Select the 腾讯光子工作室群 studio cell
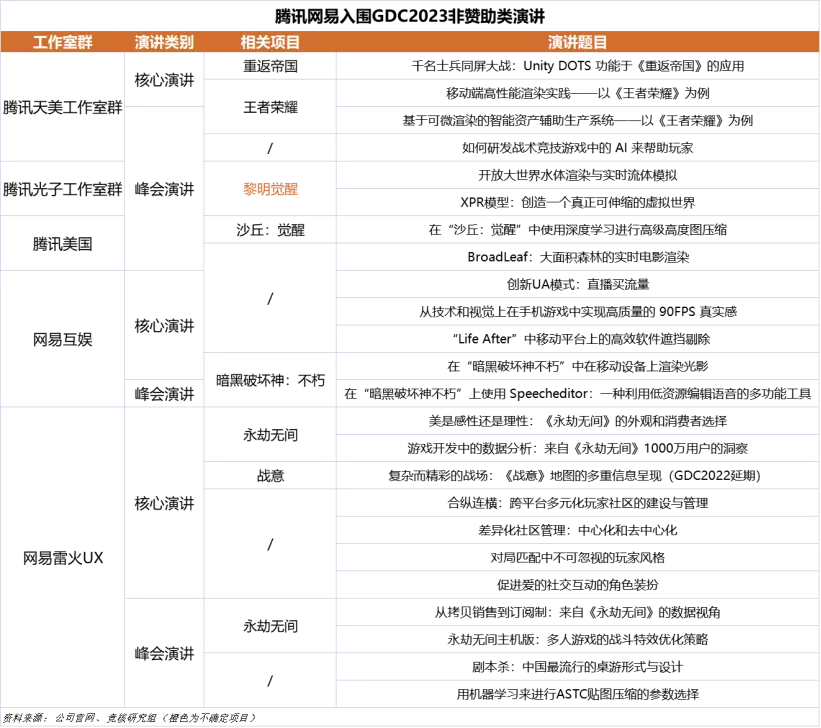 tap(62, 189)
